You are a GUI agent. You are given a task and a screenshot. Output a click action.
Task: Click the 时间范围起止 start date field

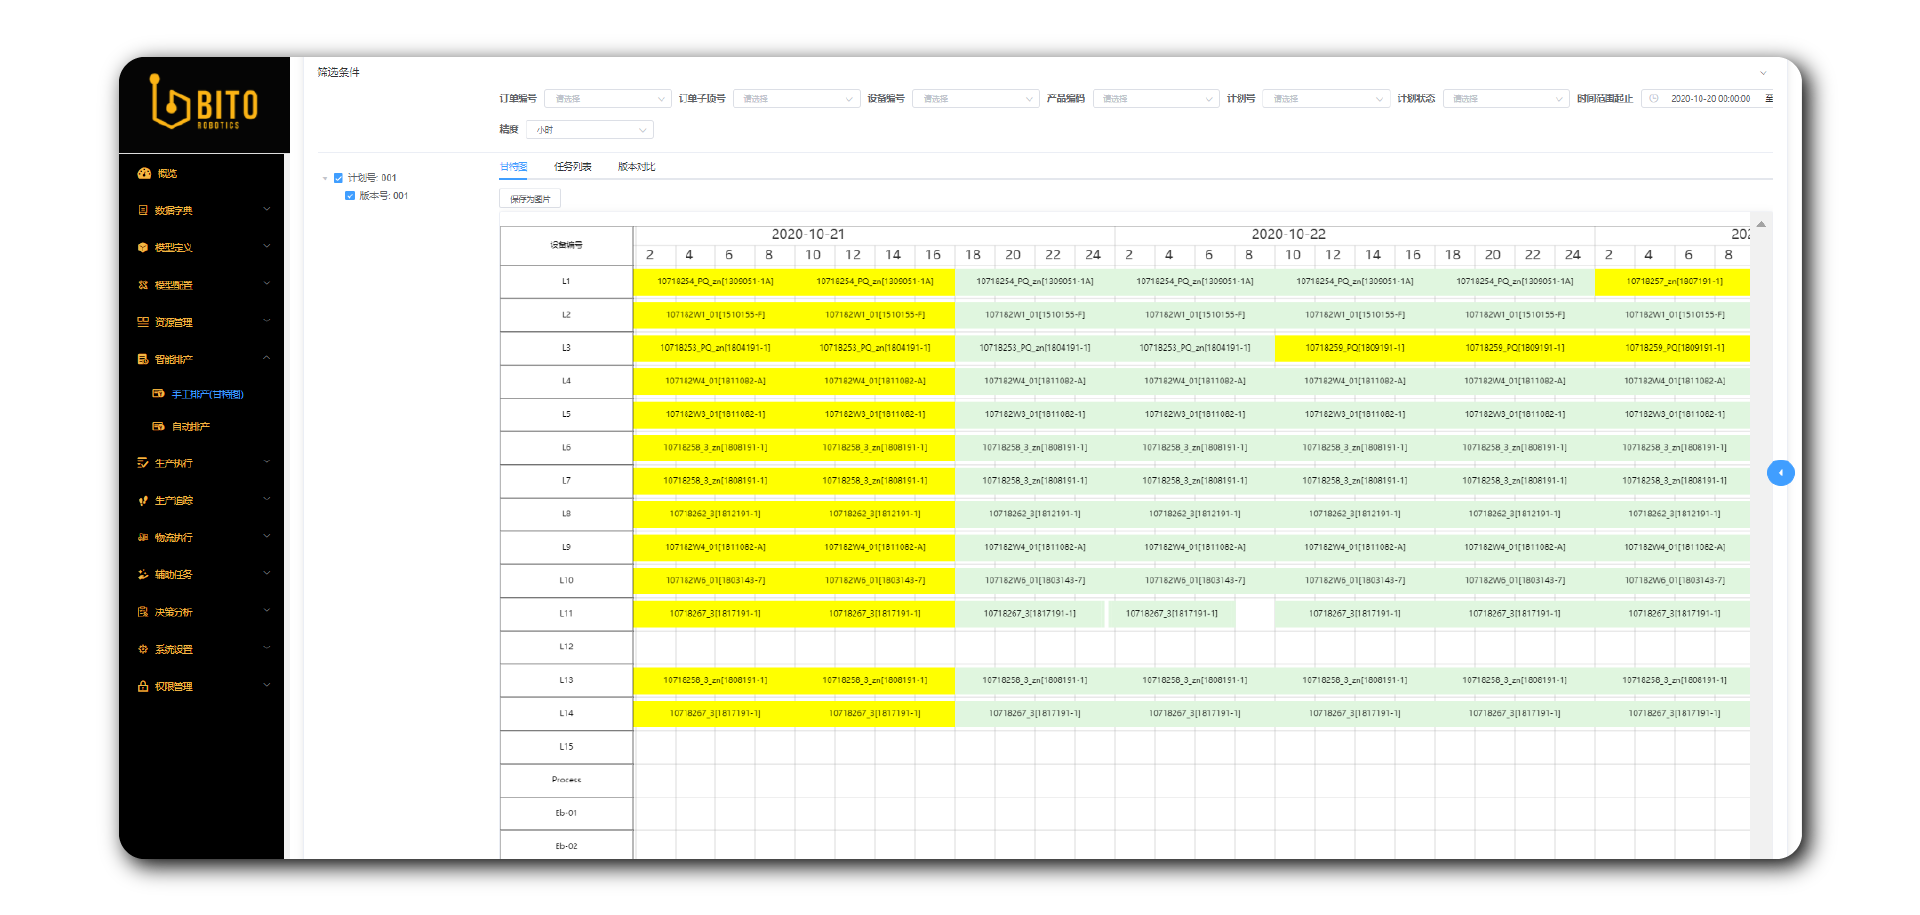(x=1710, y=99)
